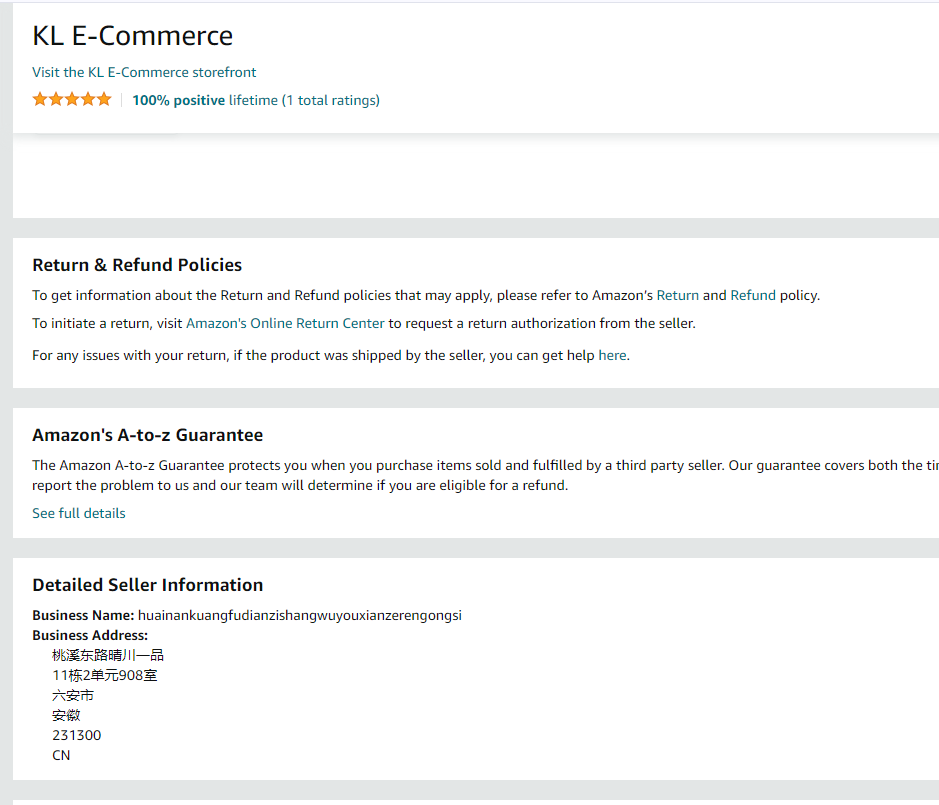
Task: Click the first gold star in seller rating
Action: (39, 99)
